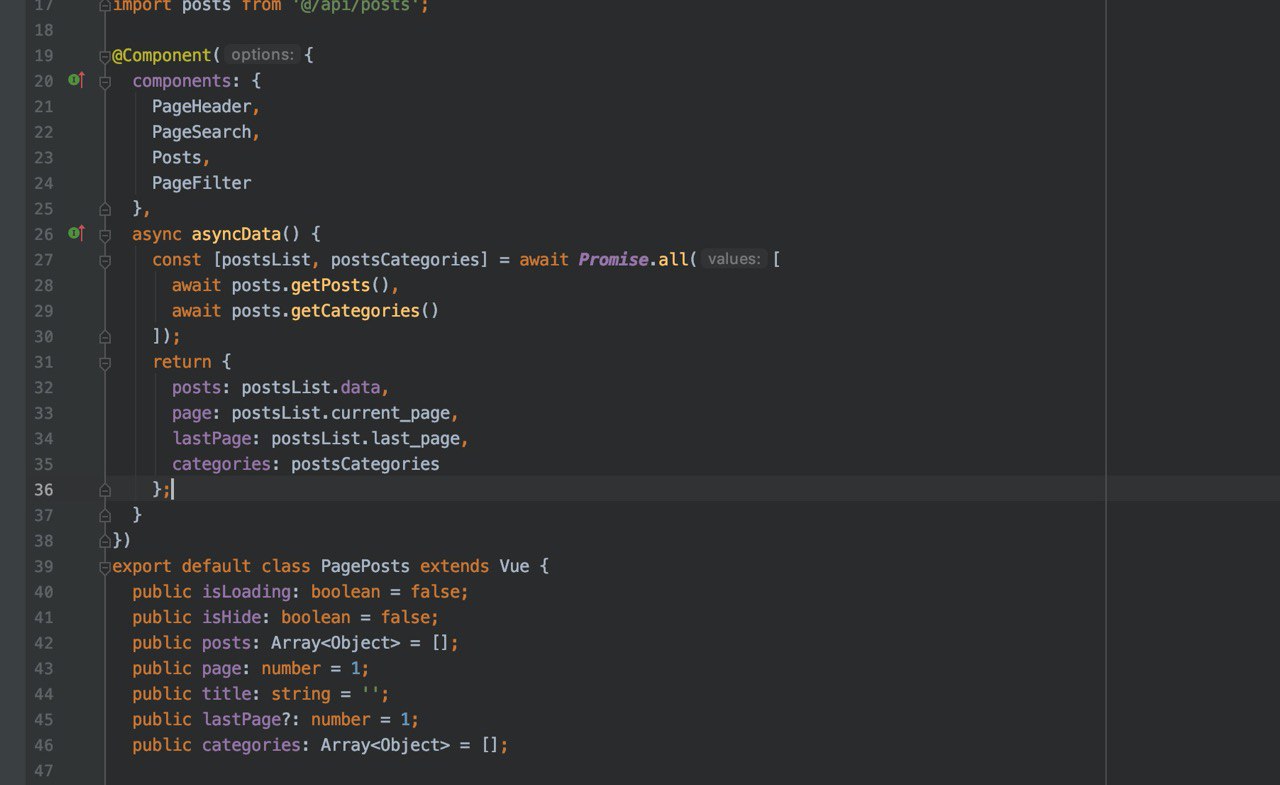
Task: Click Array<Object> type on line 46
Action: tap(385, 745)
